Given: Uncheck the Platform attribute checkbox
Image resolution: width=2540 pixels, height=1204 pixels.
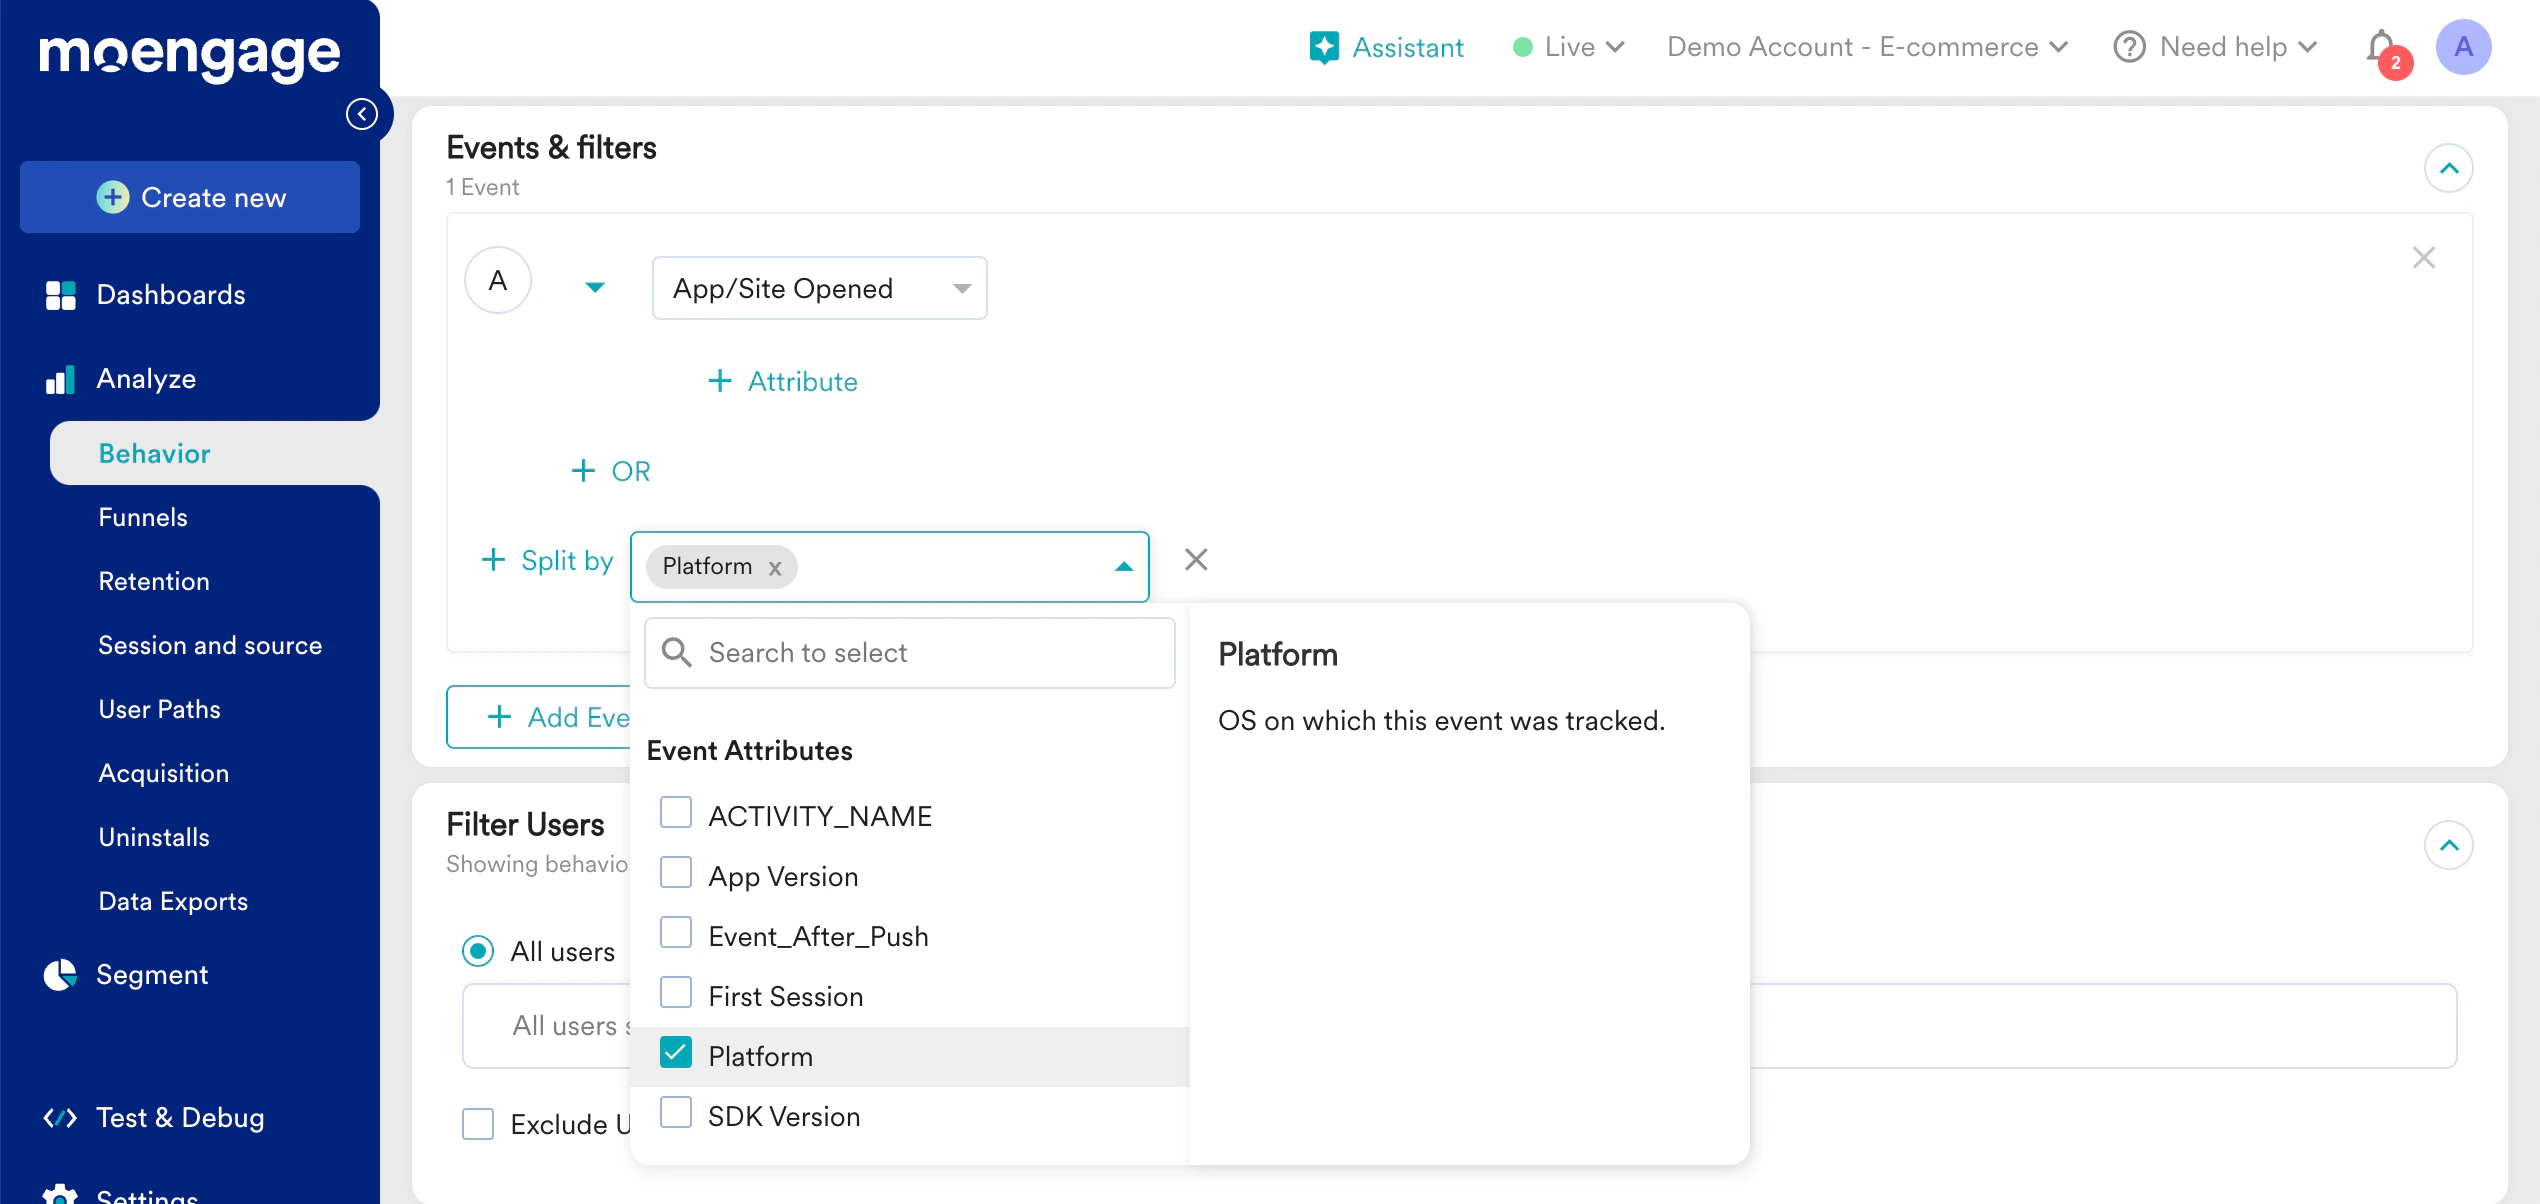Looking at the screenshot, I should [676, 1054].
